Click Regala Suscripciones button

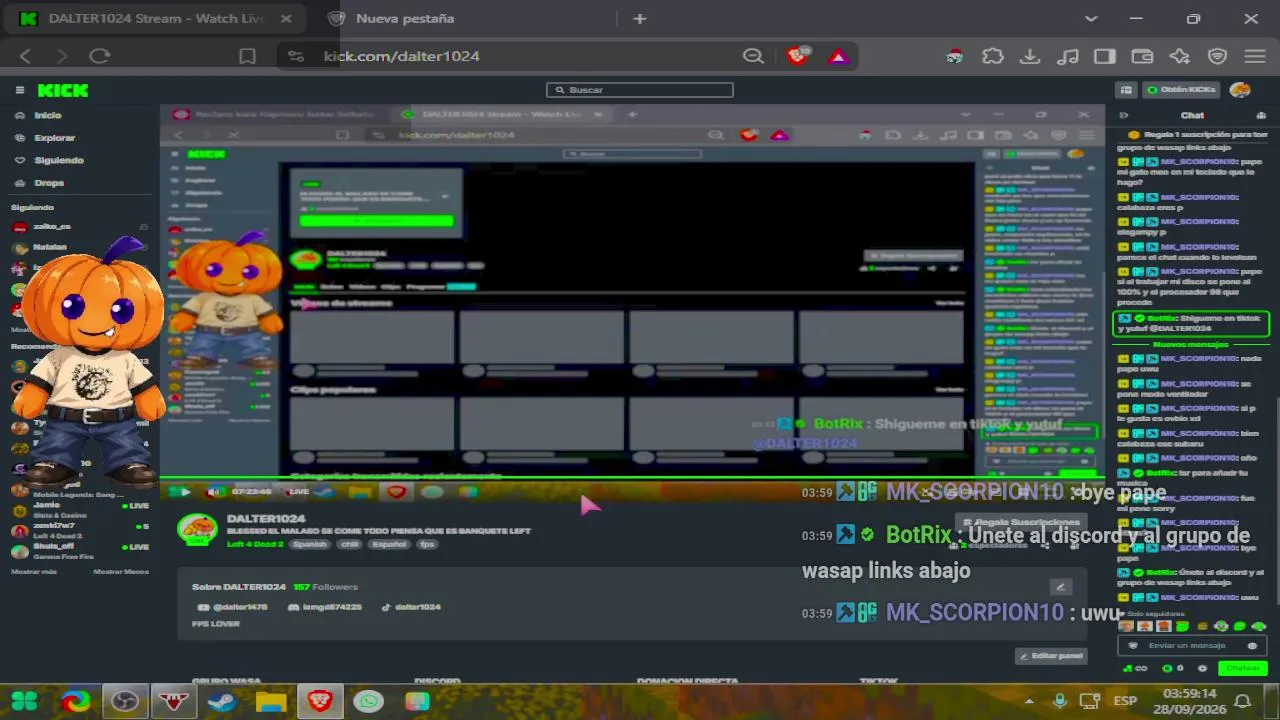pyautogui.click(x=1021, y=522)
